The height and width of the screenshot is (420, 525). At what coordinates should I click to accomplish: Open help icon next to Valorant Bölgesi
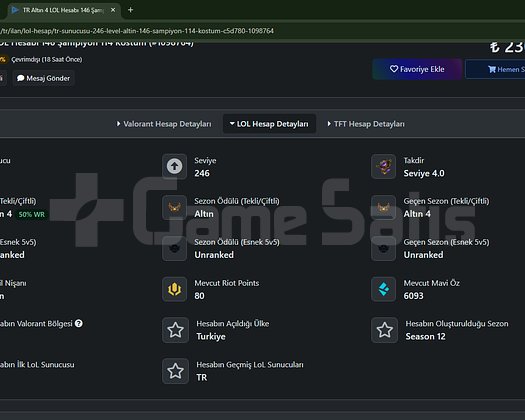[79, 324]
